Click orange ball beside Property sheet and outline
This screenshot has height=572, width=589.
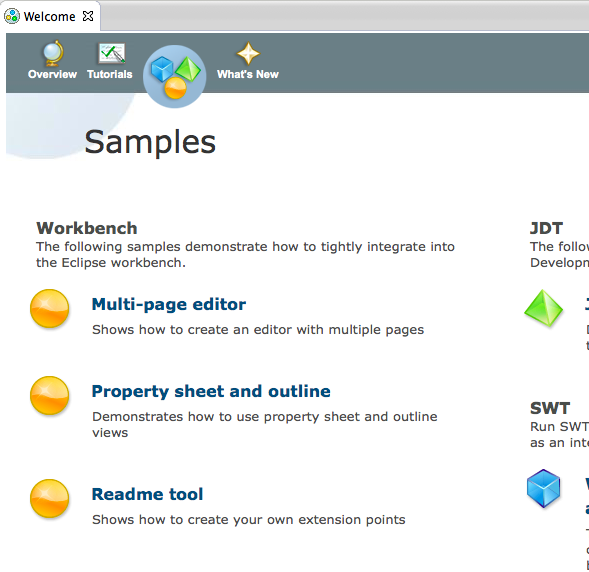(50, 396)
